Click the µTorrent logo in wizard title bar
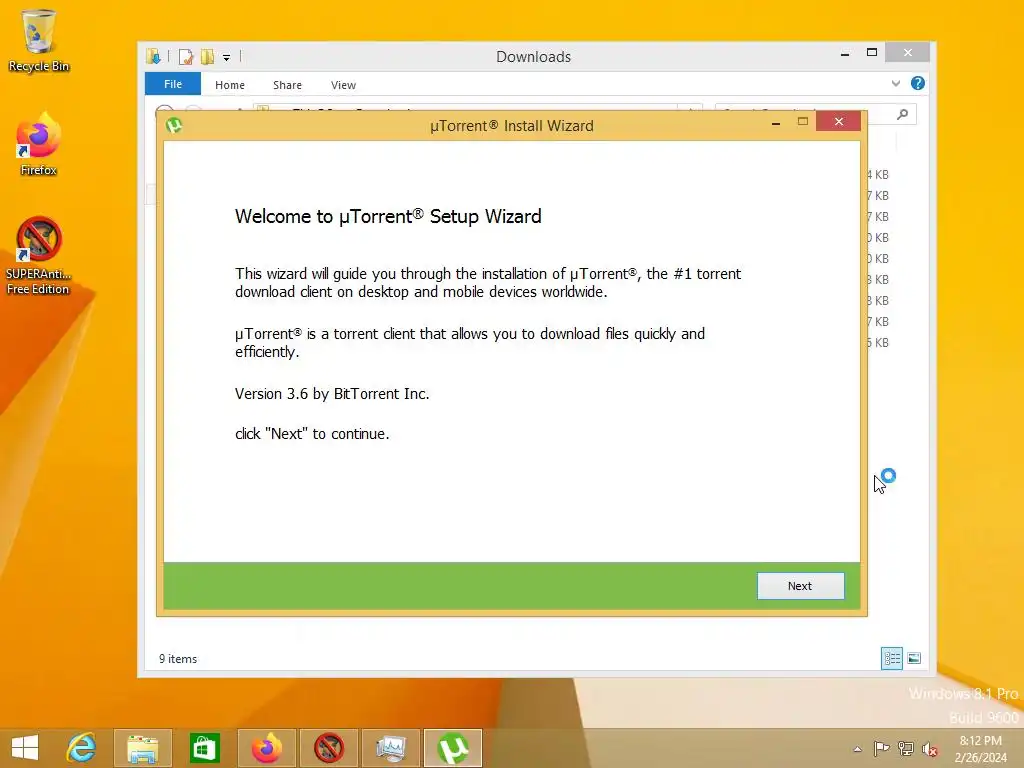This screenshot has height=768, width=1024. [x=174, y=125]
